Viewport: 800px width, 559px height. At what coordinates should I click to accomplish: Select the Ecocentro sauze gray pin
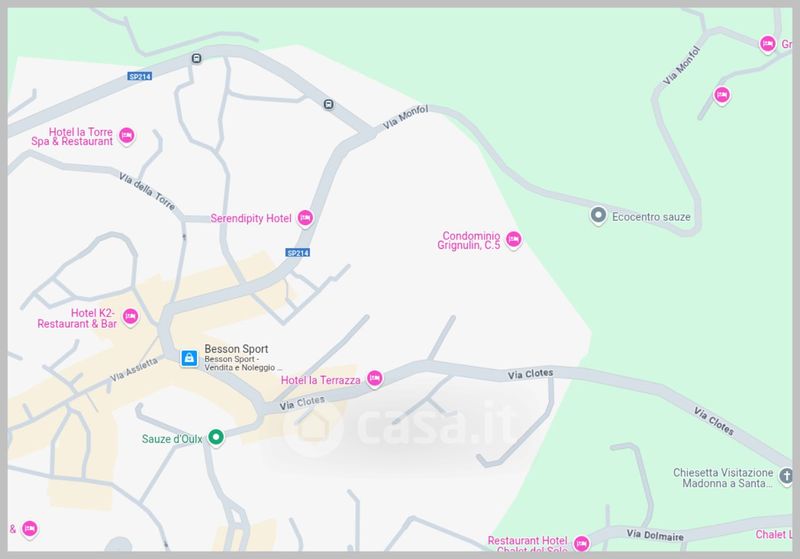[598, 215]
